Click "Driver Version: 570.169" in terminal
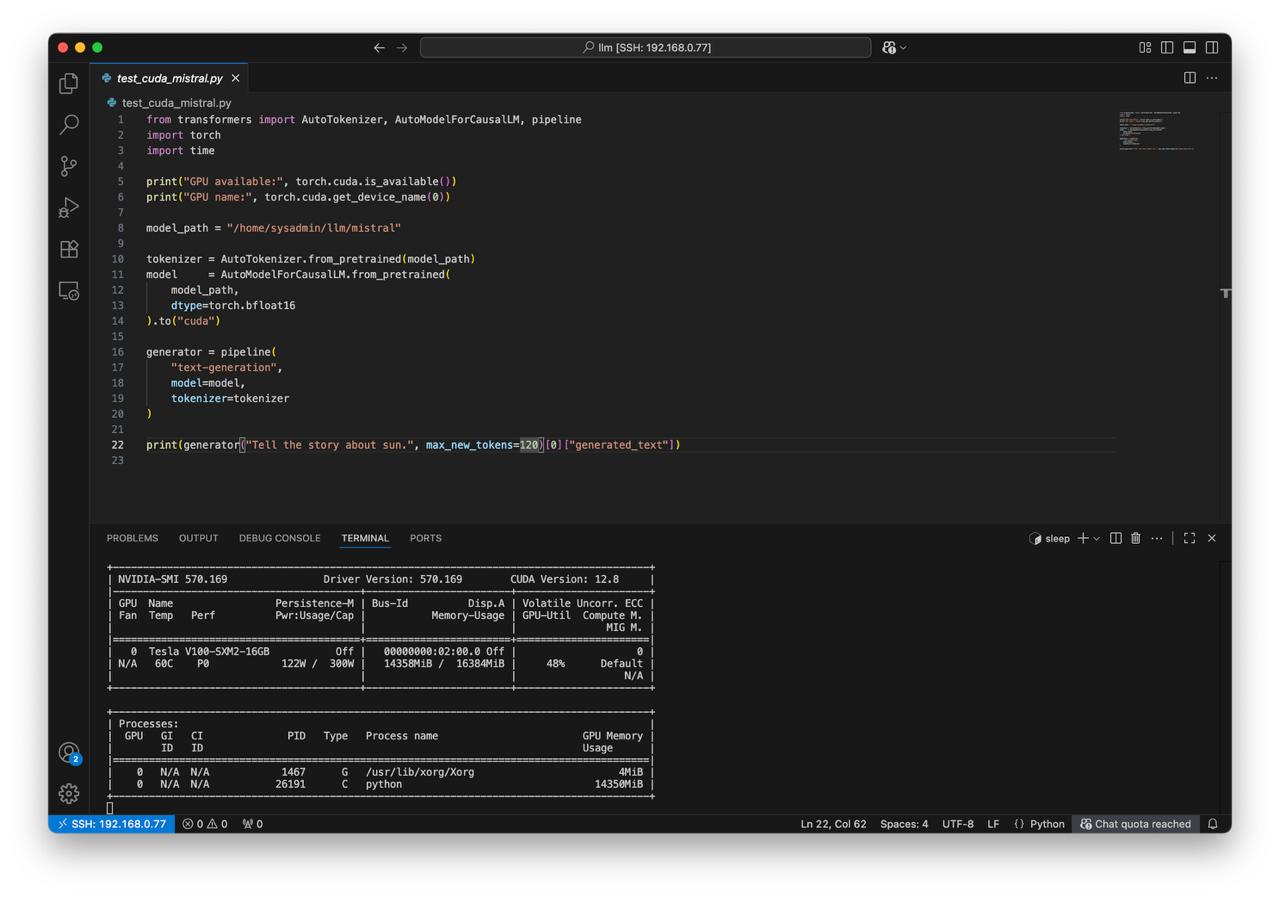The height and width of the screenshot is (897, 1280). point(393,579)
